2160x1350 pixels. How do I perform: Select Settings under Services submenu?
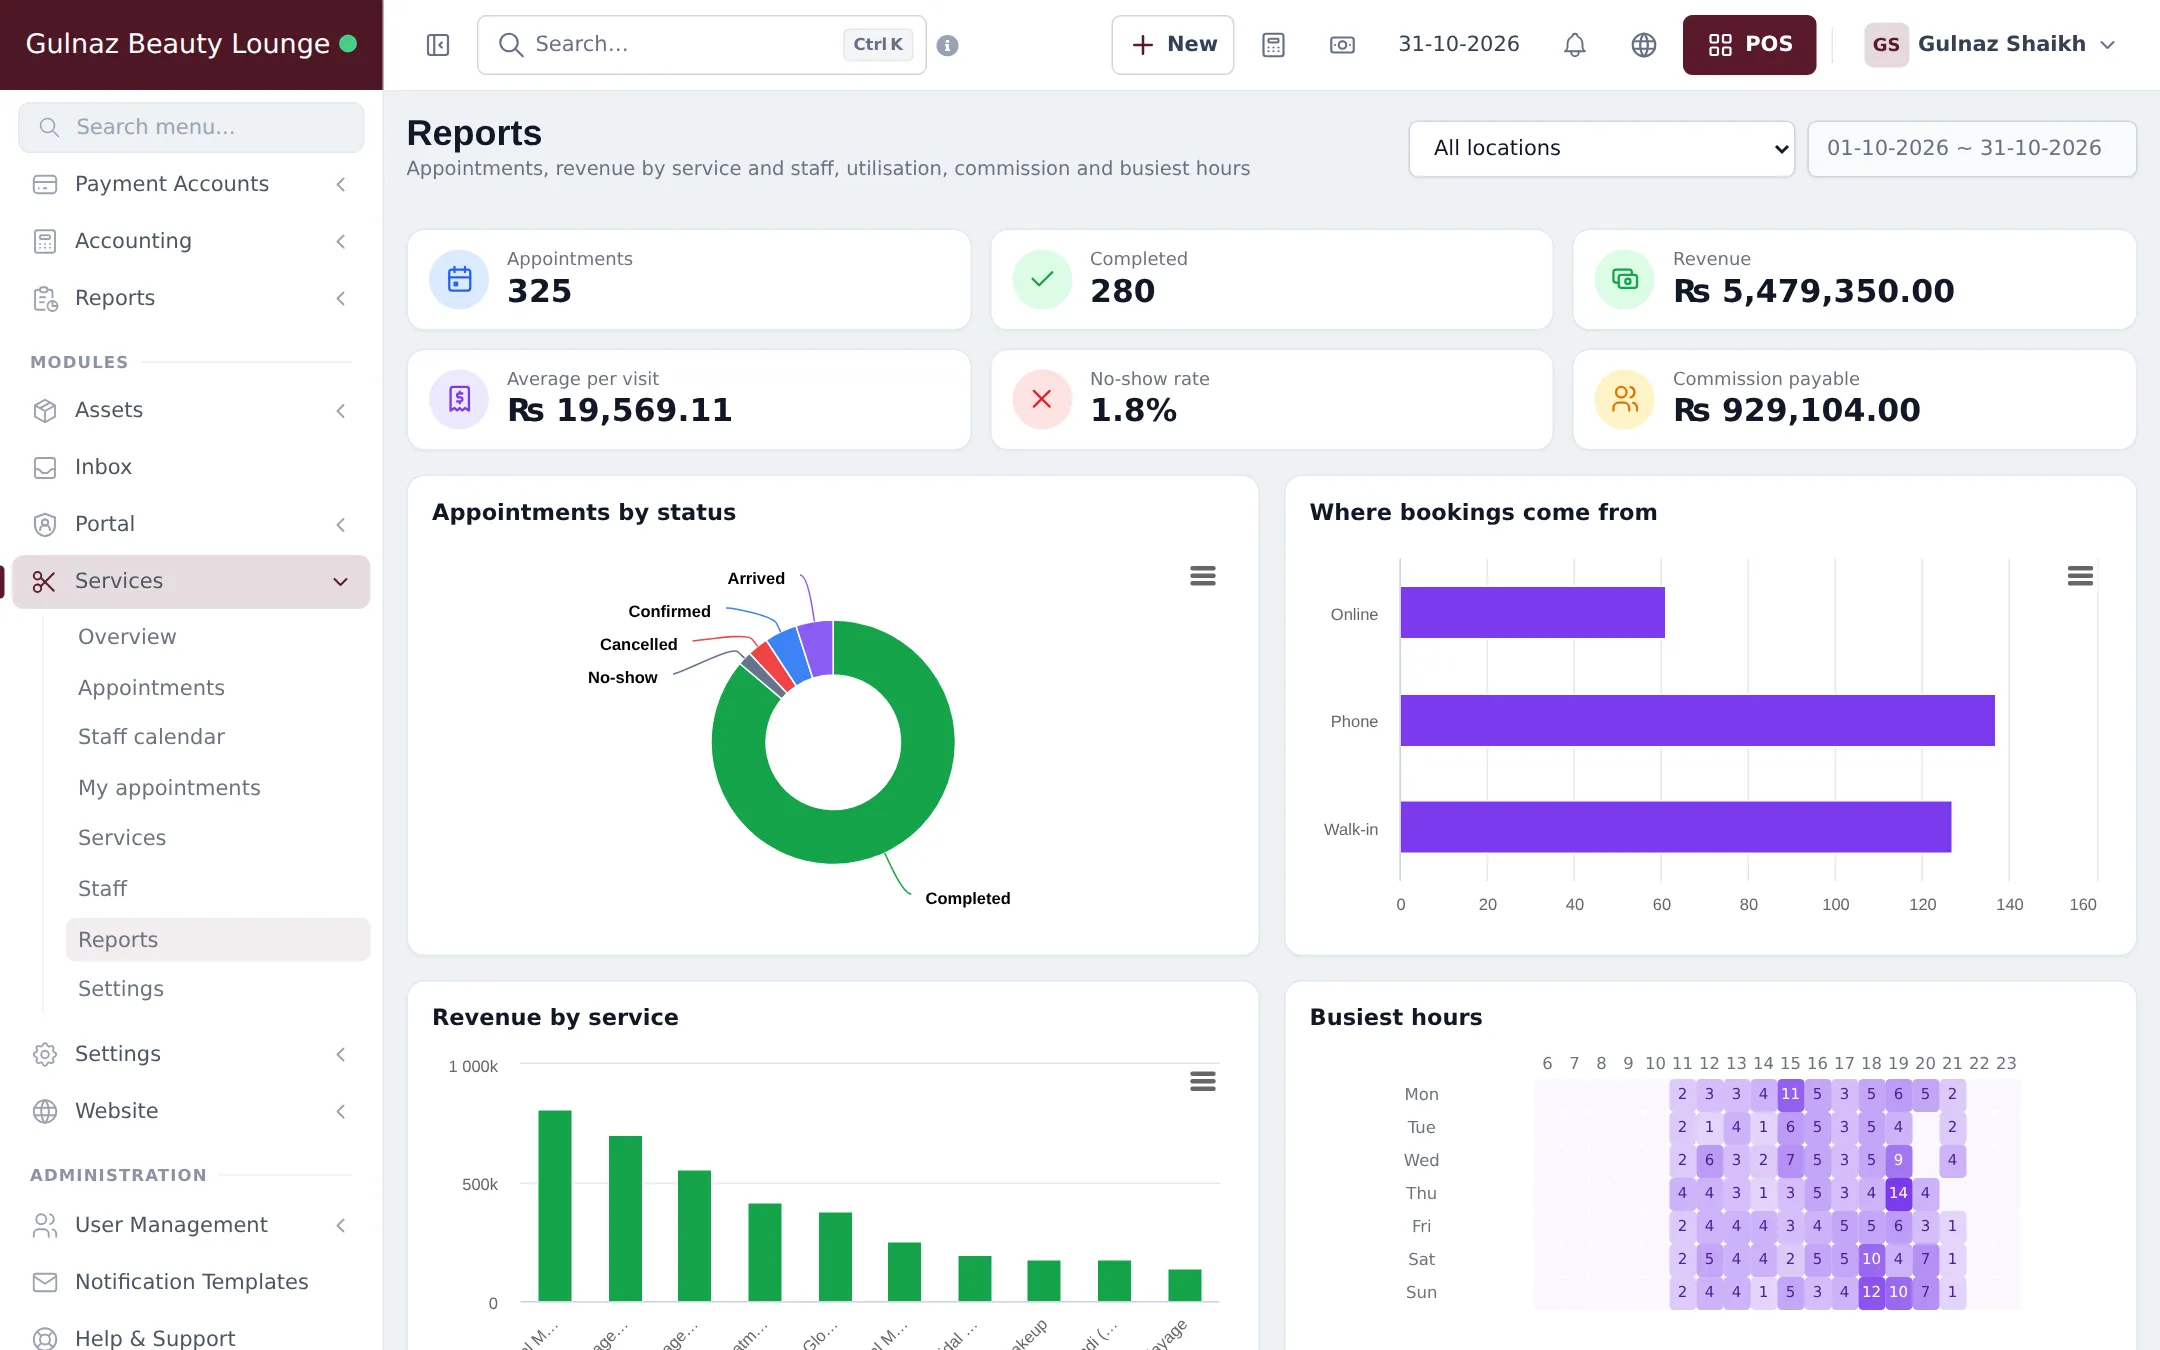click(121, 989)
